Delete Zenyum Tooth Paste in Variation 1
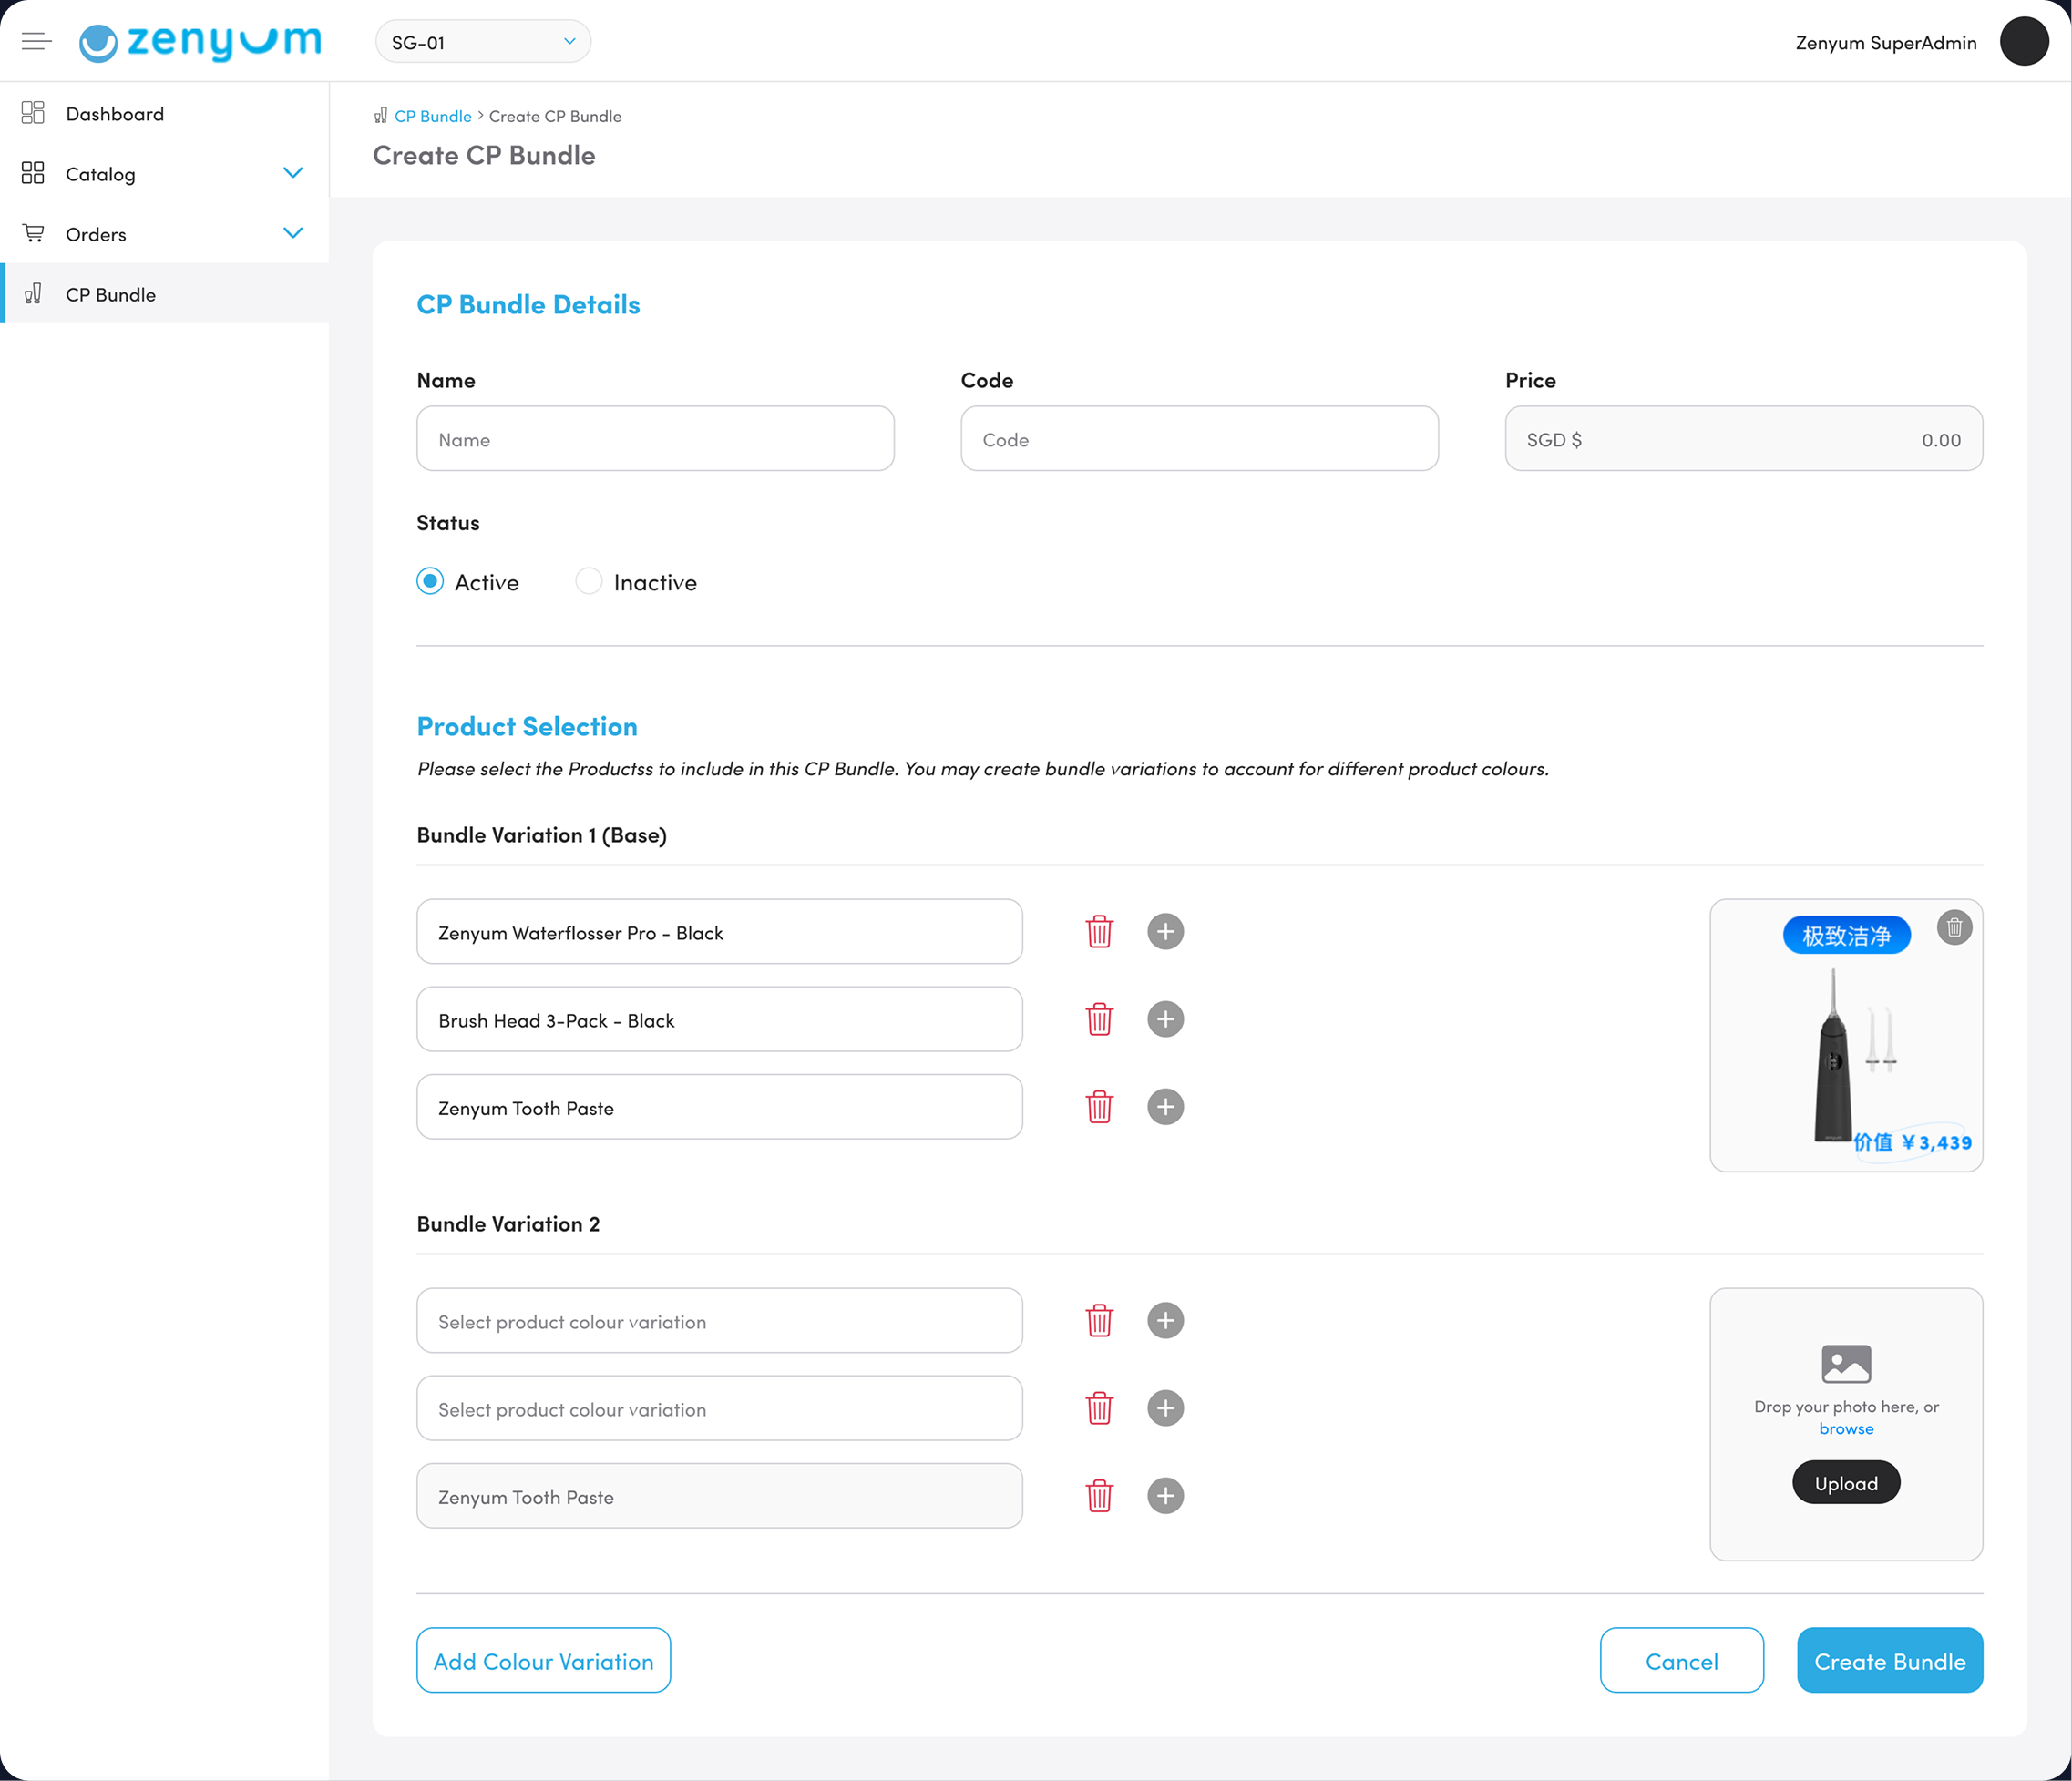The width and height of the screenshot is (2072, 1781). 1099,1107
